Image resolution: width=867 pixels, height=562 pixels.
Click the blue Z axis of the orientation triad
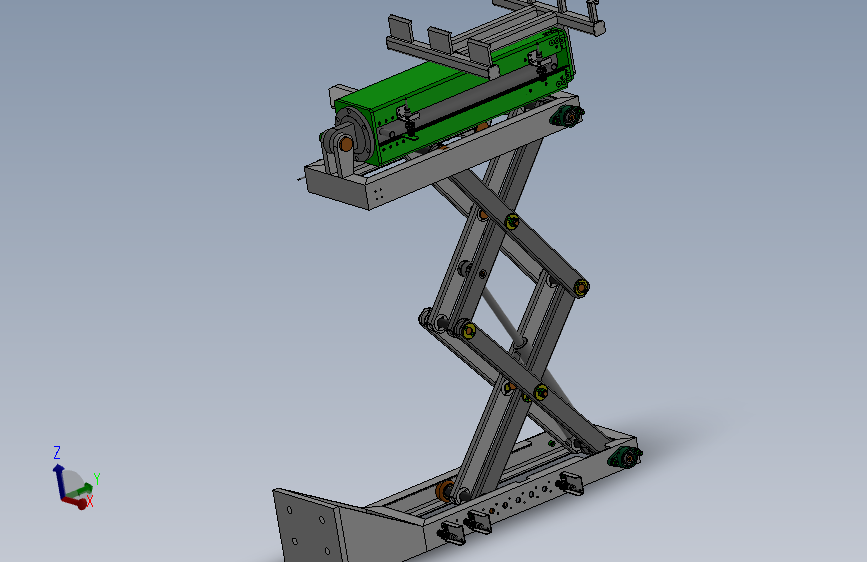click(59, 480)
